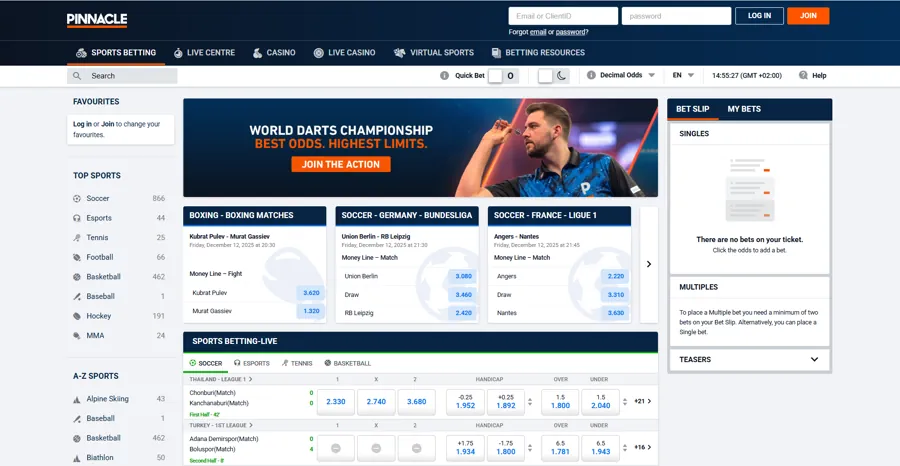Click the Casino chips icon
The image size is (900, 466).
pos(258,53)
